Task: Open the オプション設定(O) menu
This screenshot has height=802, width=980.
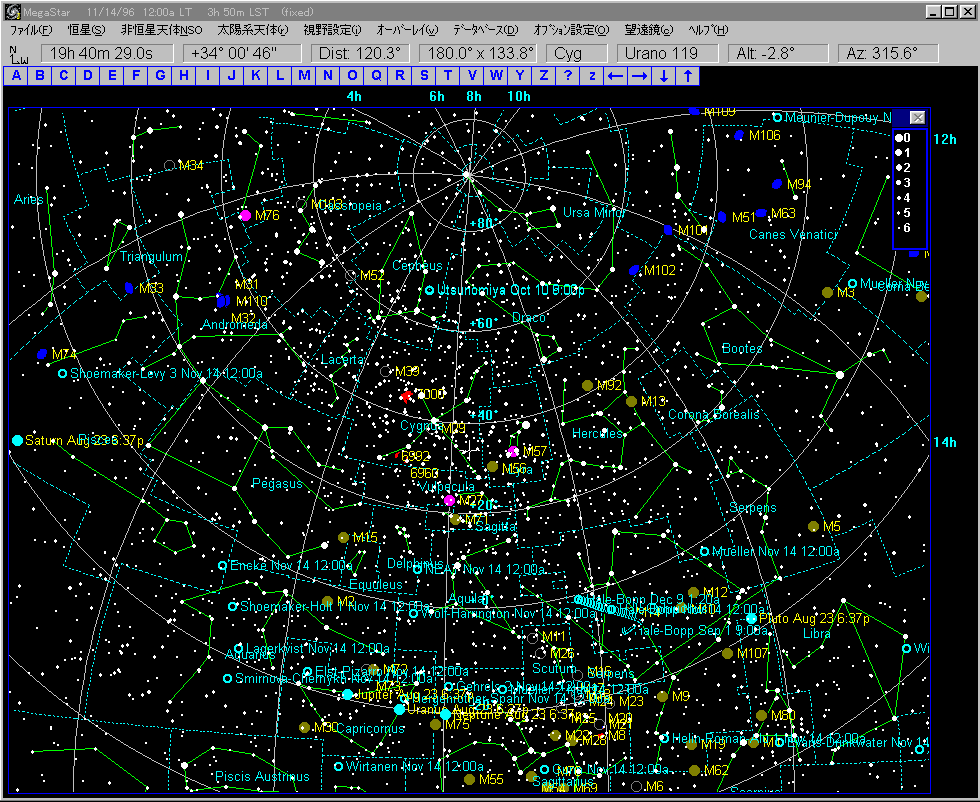Action: click(x=571, y=30)
